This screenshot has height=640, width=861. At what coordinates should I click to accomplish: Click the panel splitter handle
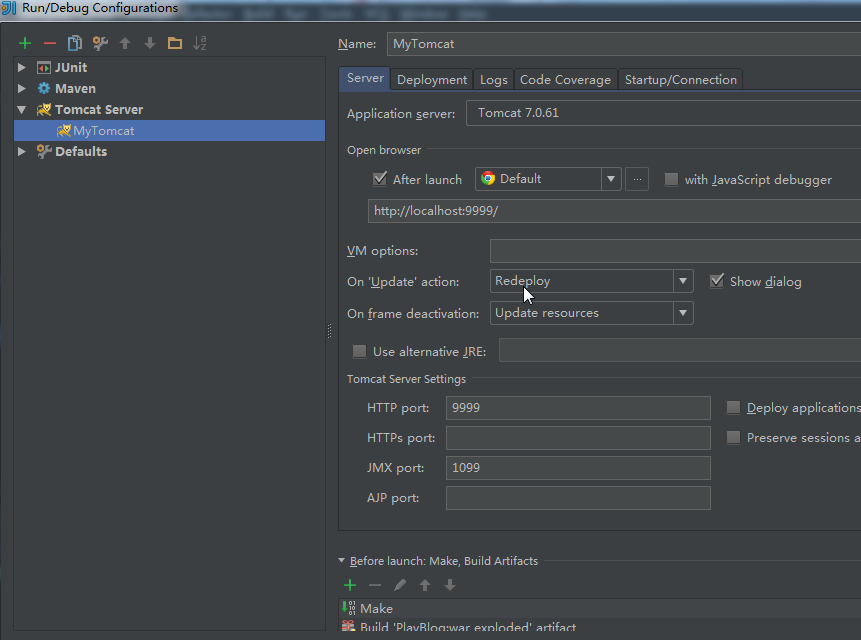(329, 331)
